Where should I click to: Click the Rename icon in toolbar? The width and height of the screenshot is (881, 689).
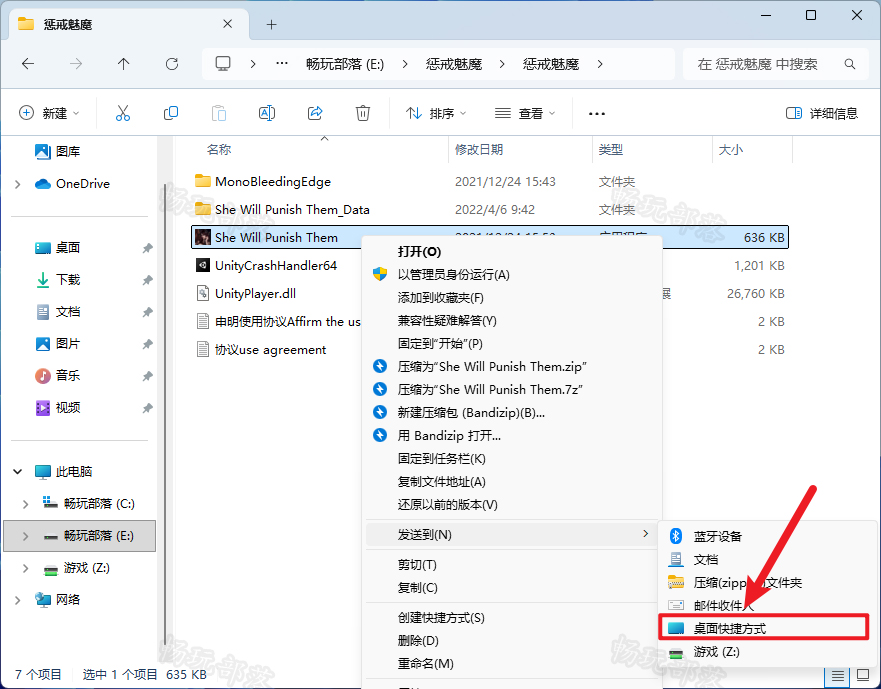(267, 113)
